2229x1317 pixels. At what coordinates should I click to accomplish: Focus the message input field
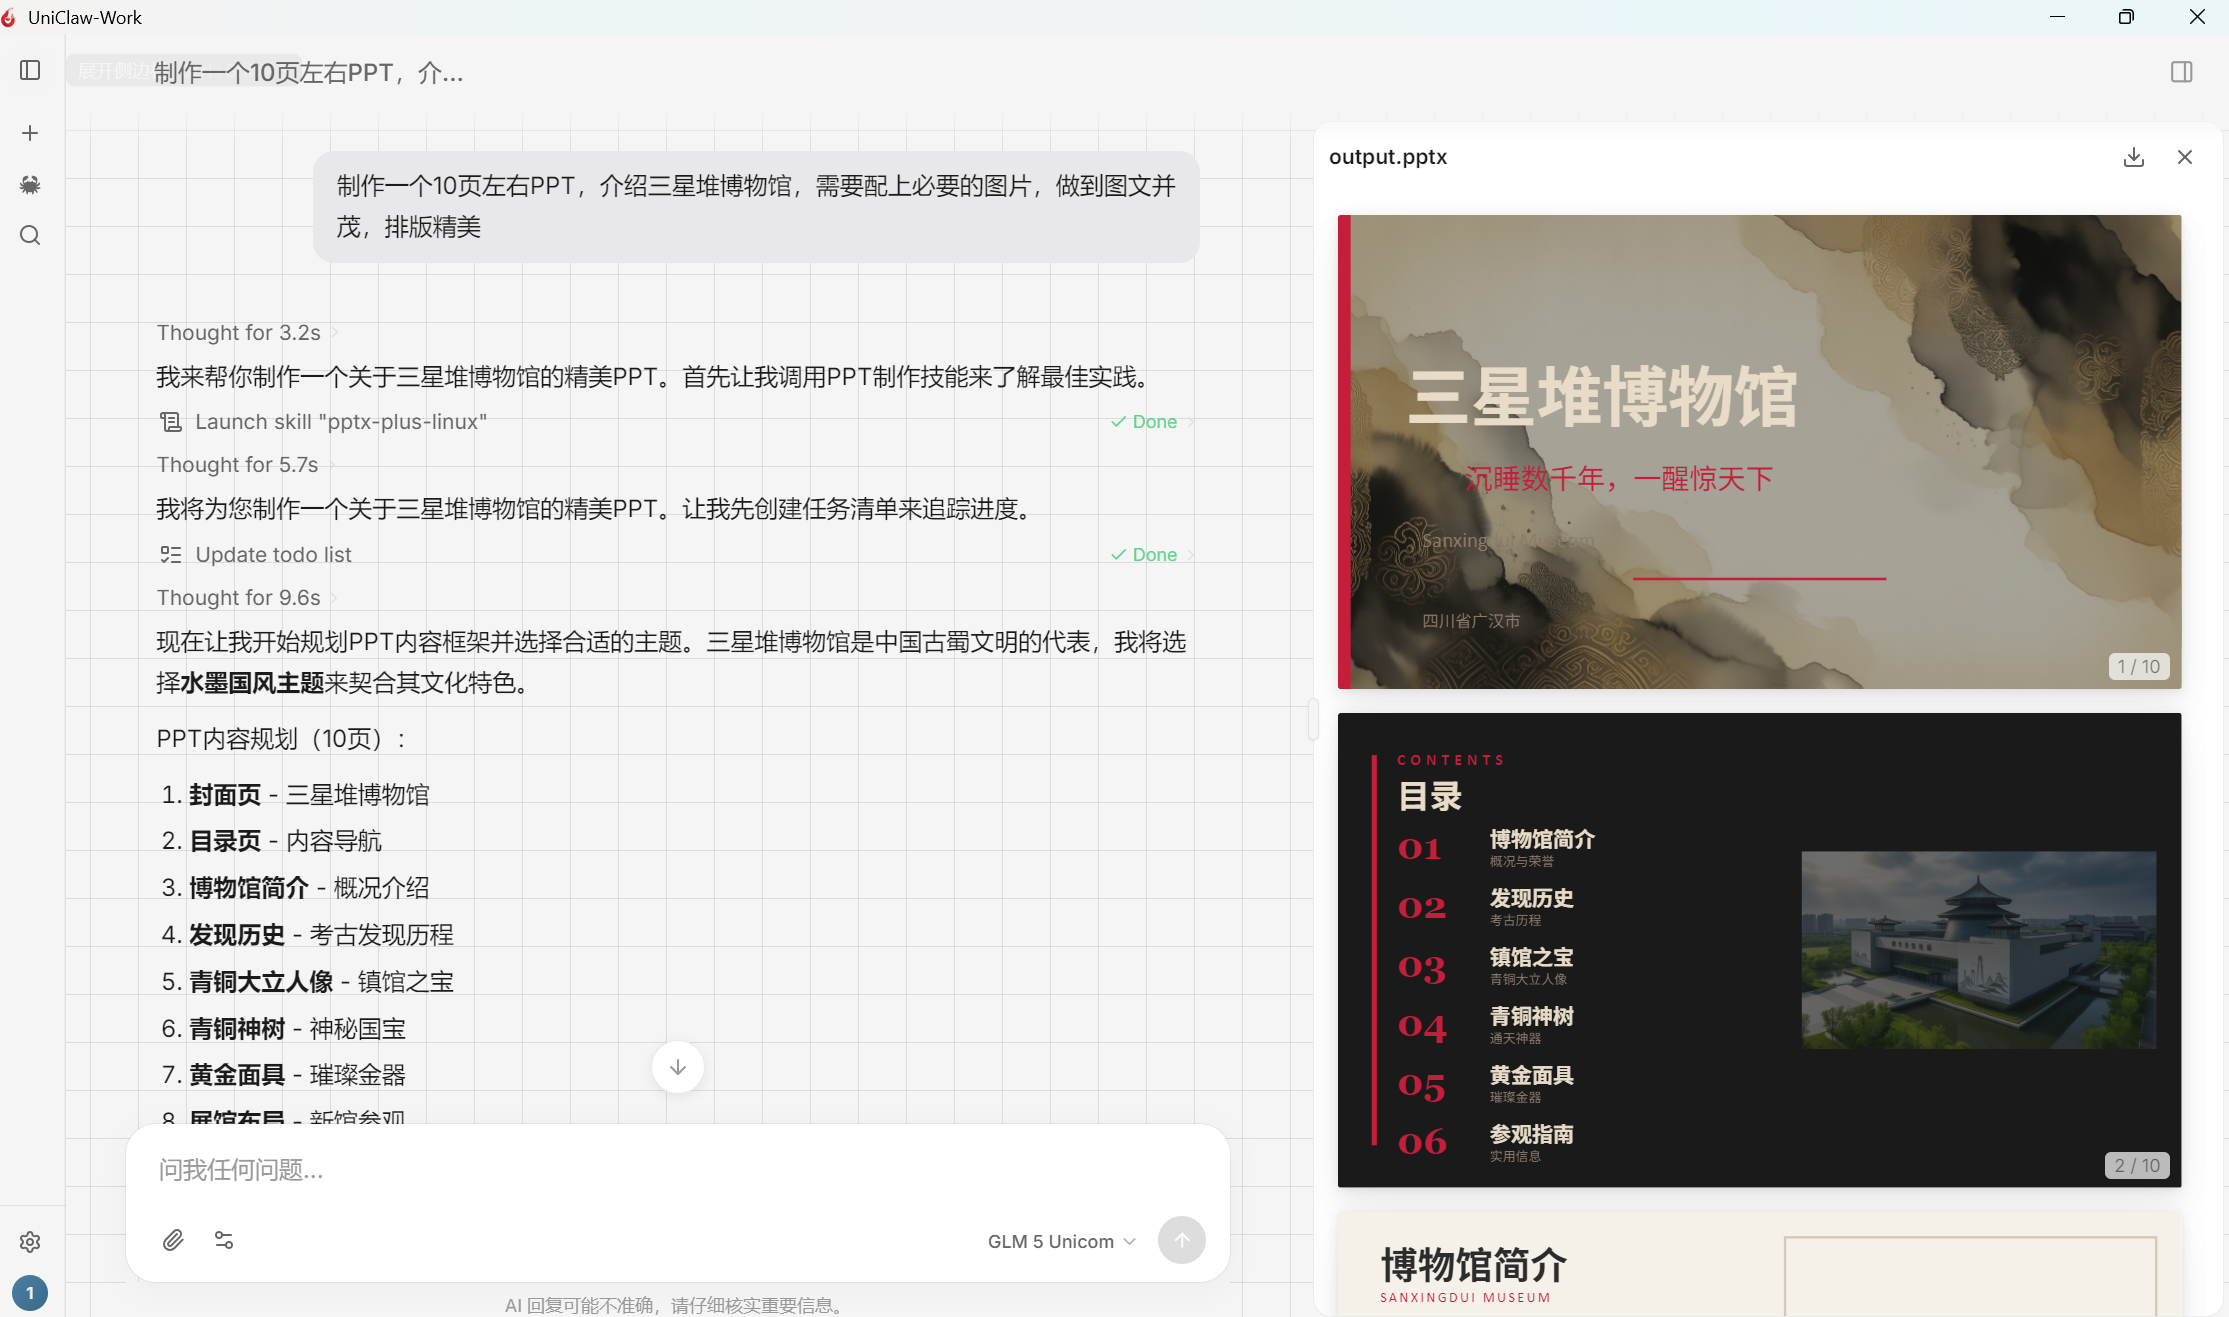[x=678, y=1169]
